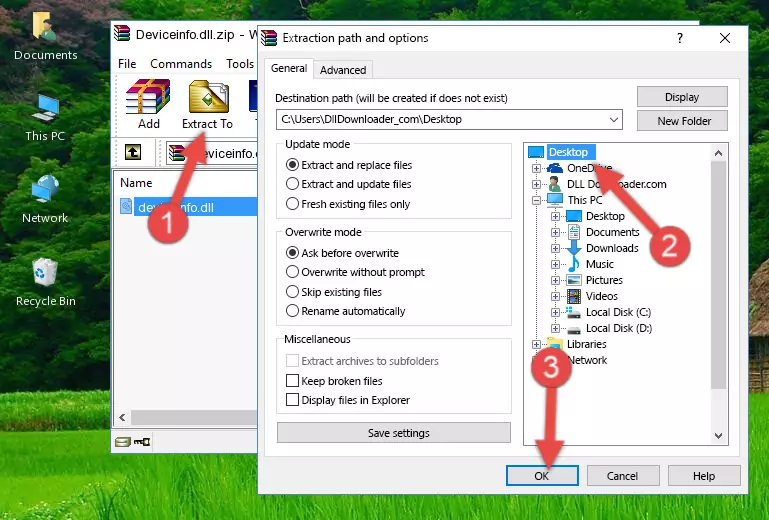769x520 pixels.
Task: Expand the Desktop node under This PC
Action: tap(555, 216)
